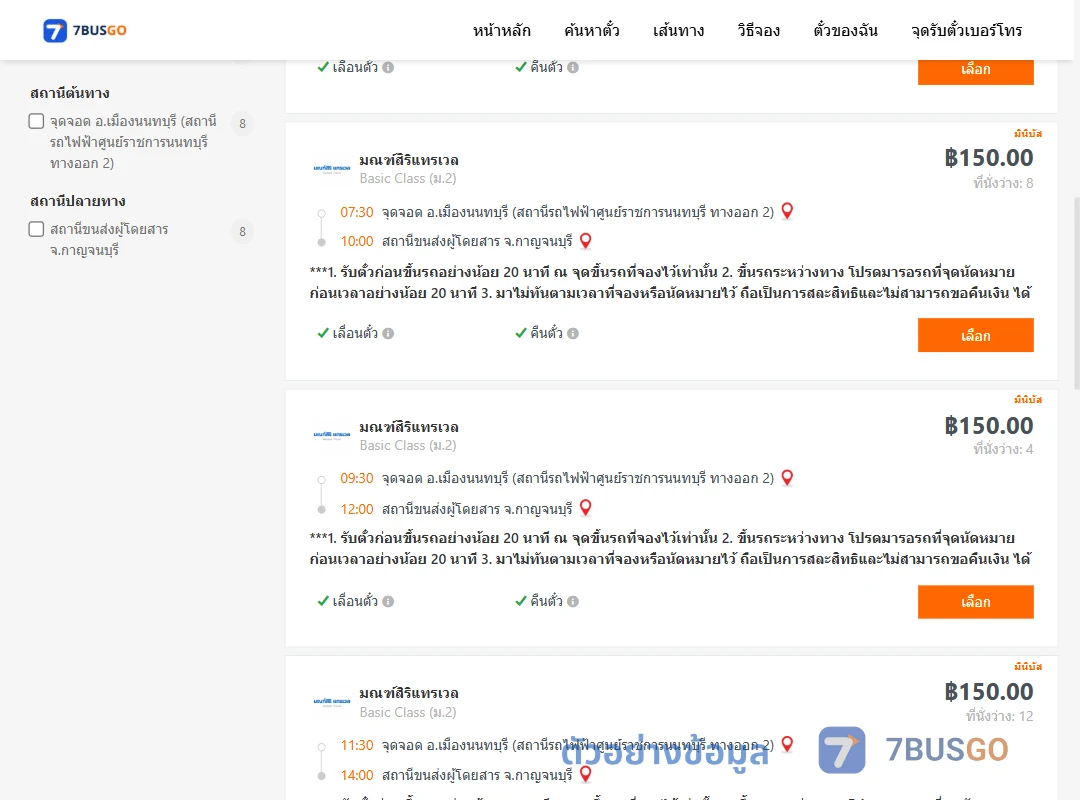Click the สถานีต้นทาง filter heading
Image resolution: width=1080 pixels, height=800 pixels.
pos(70,93)
